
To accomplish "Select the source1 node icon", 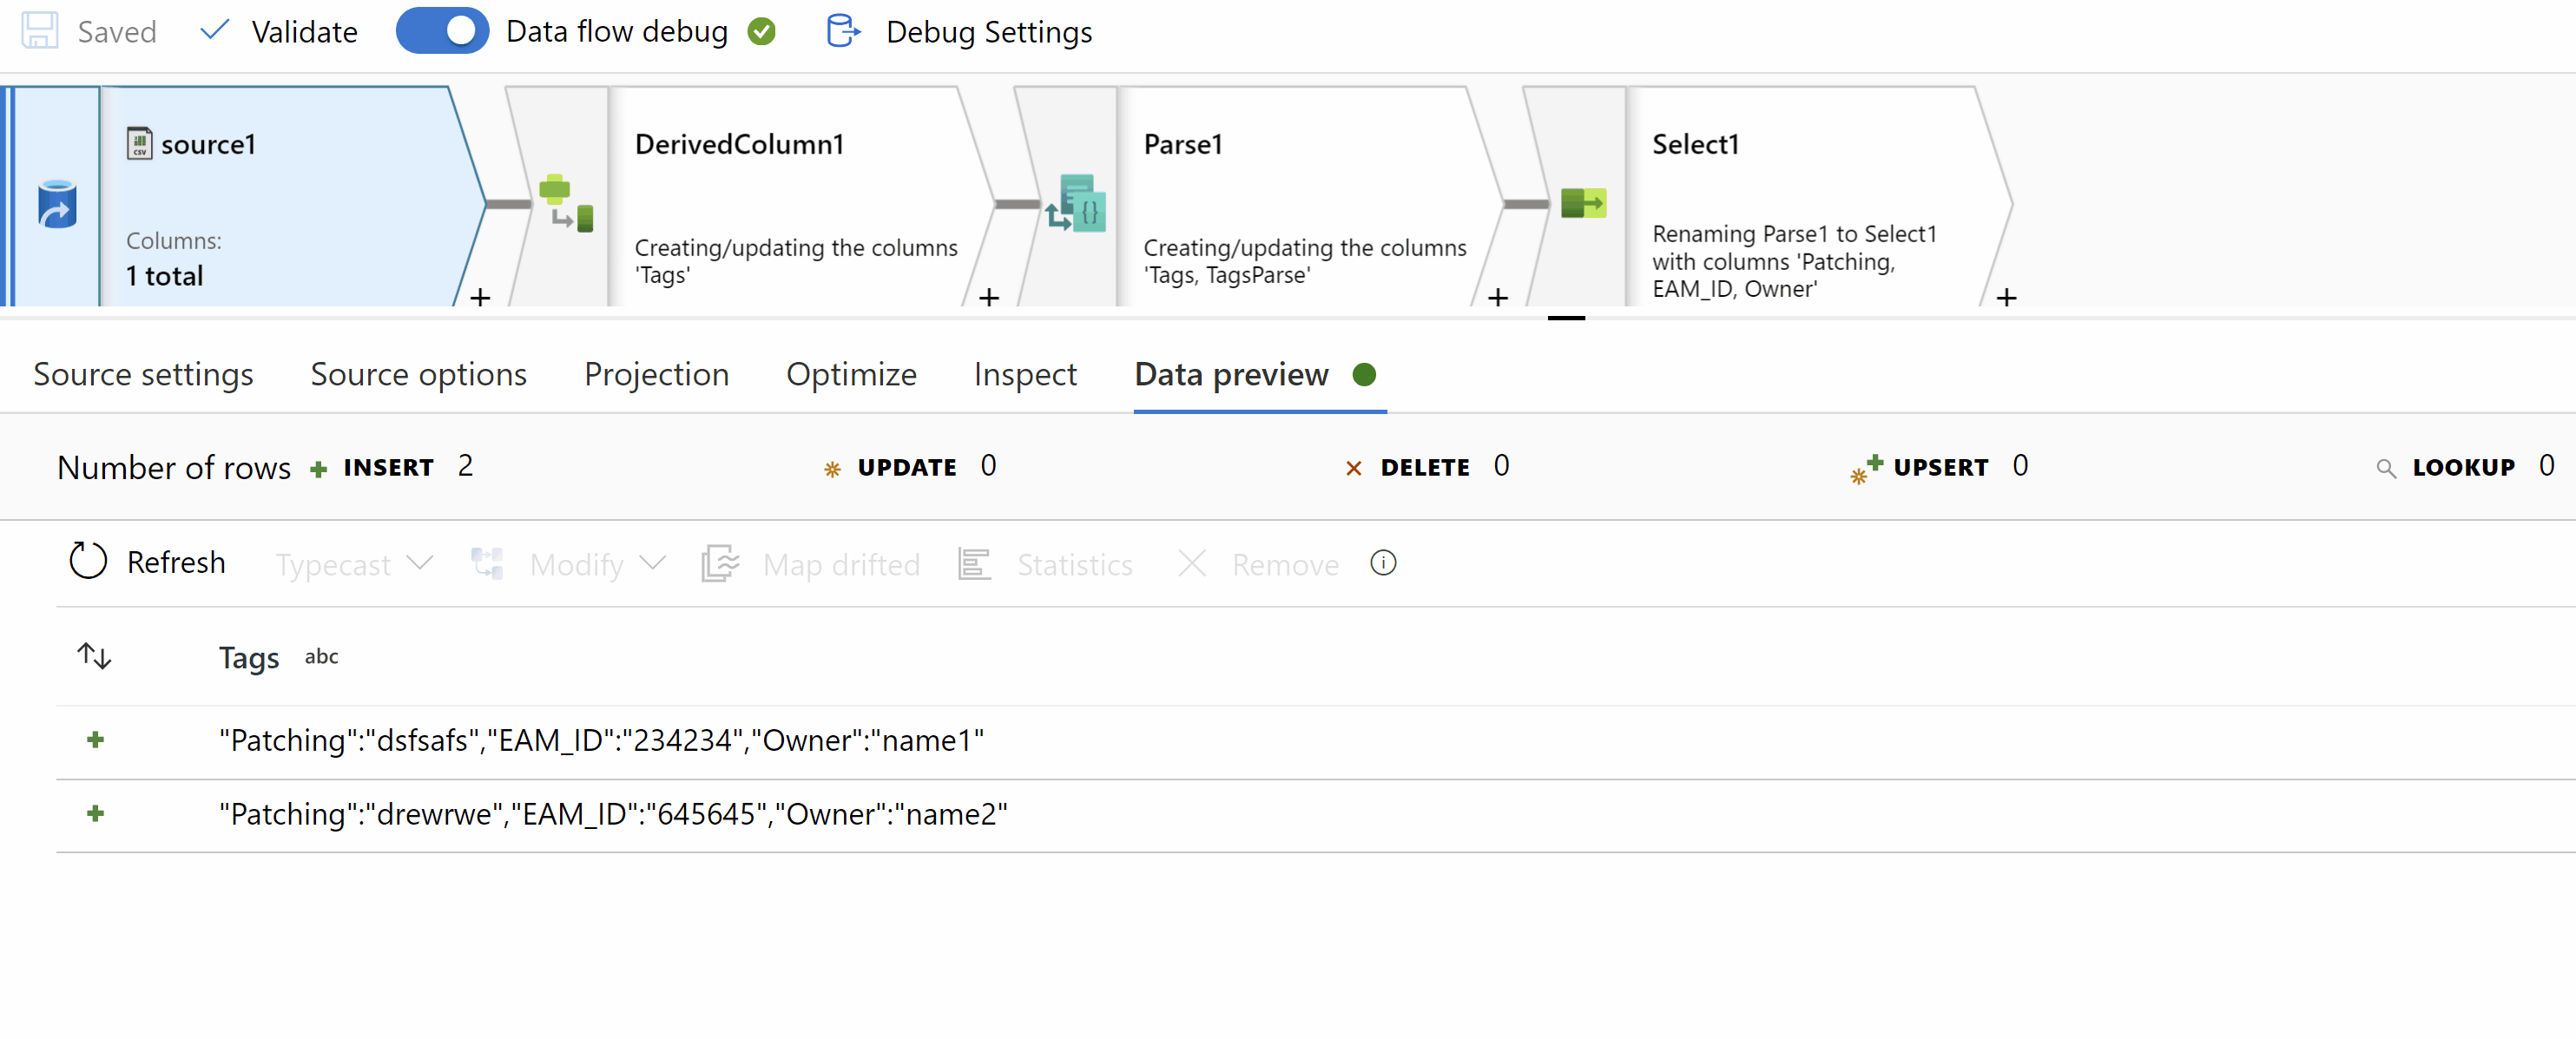I will pyautogui.click(x=57, y=203).
